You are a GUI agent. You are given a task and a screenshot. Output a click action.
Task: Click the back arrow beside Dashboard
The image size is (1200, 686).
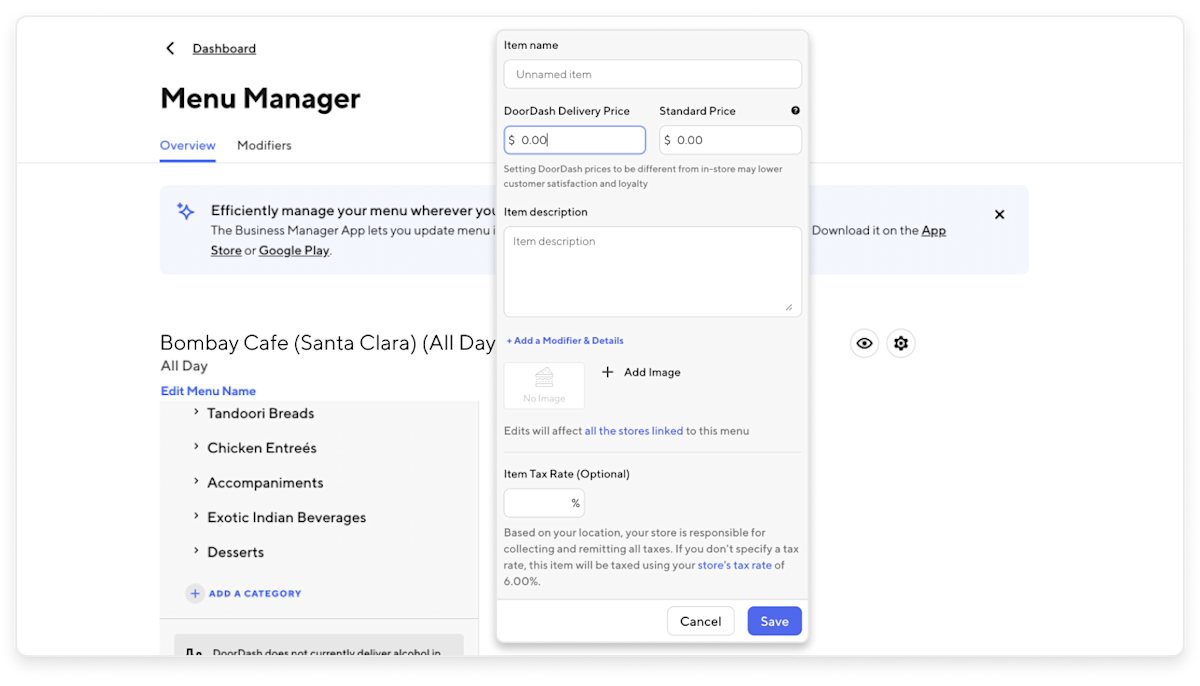point(170,48)
